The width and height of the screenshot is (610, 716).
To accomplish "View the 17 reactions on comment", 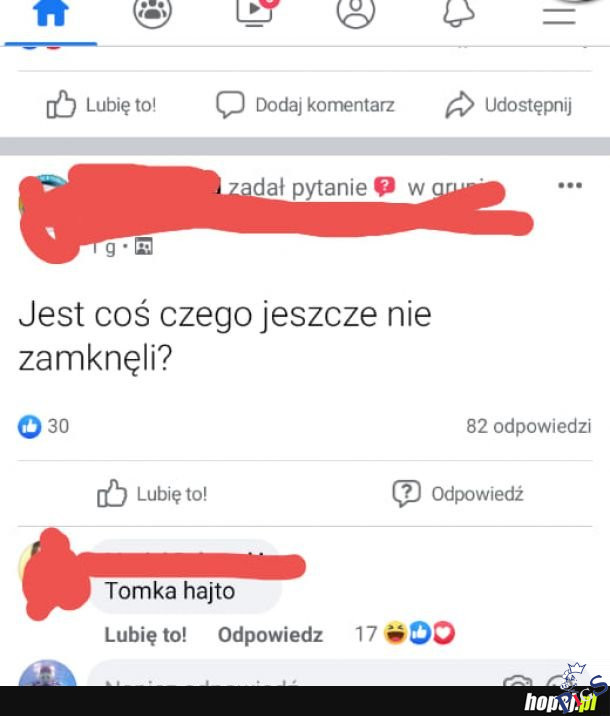I will (x=405, y=634).
